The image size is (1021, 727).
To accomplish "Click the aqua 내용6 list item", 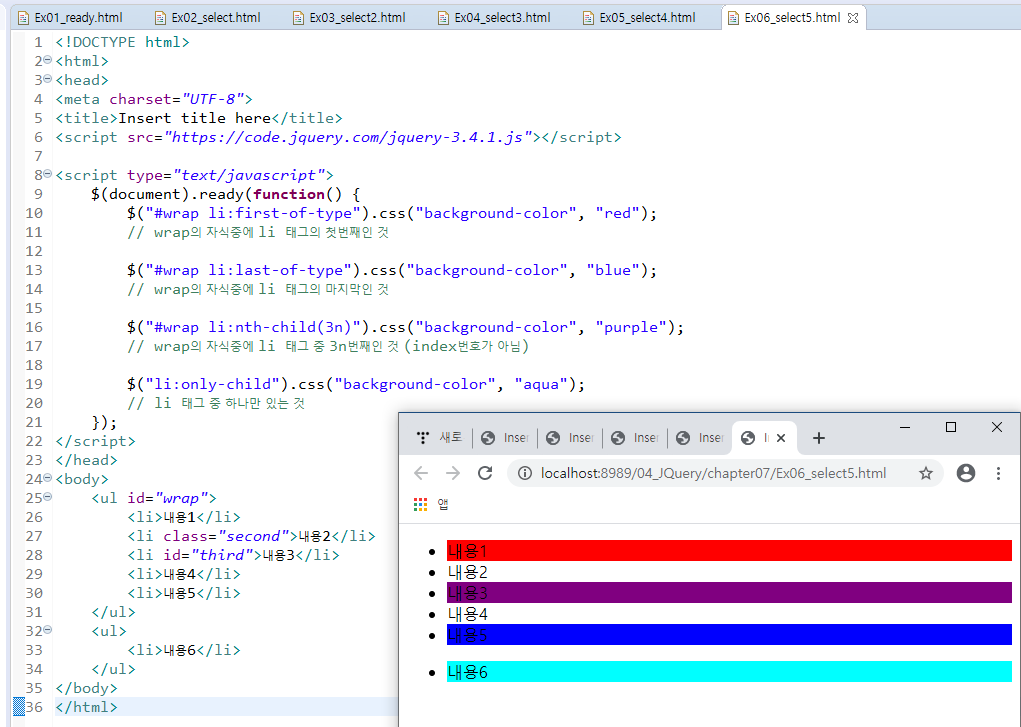I will (x=729, y=672).
